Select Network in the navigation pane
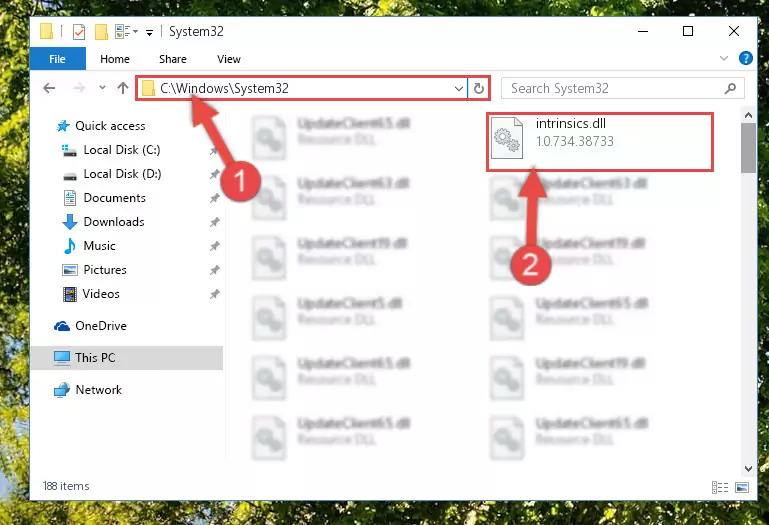769x525 pixels. coord(98,390)
